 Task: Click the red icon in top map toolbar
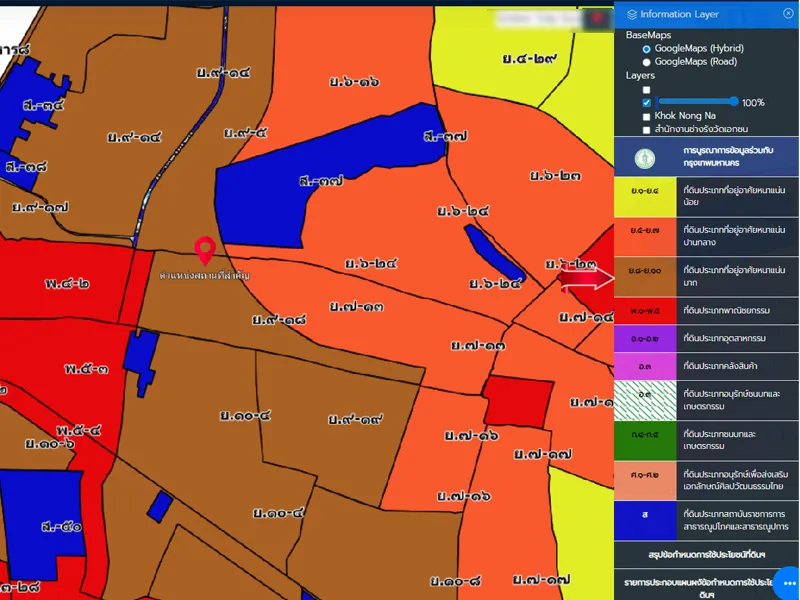[598, 18]
